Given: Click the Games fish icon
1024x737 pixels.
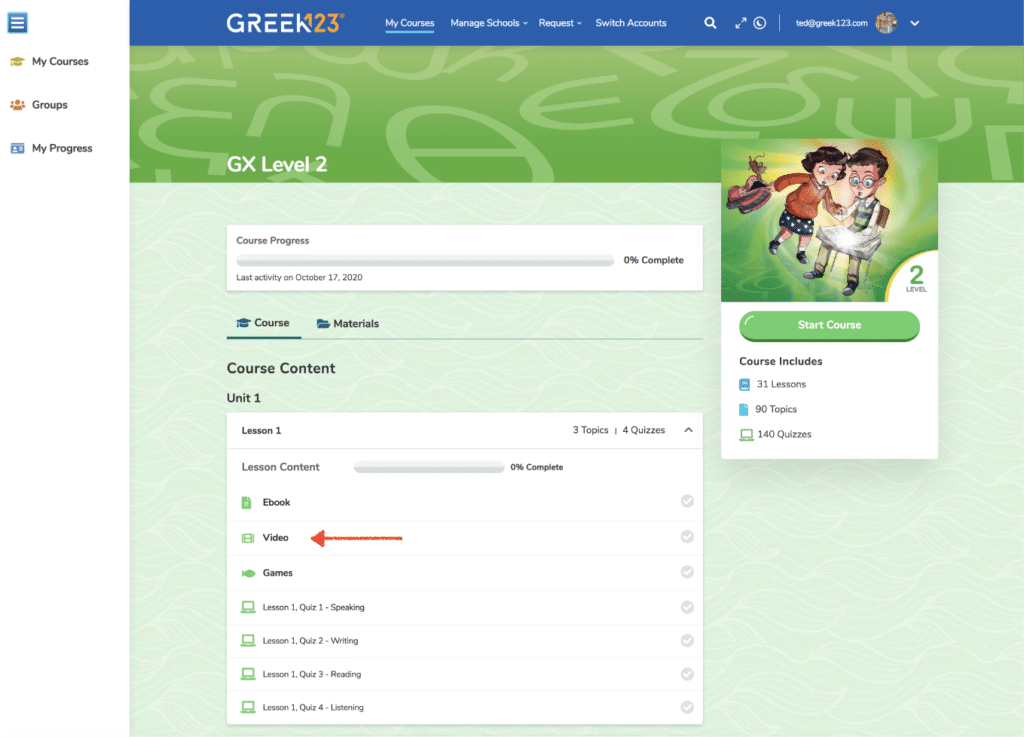Looking at the screenshot, I should click(x=248, y=573).
